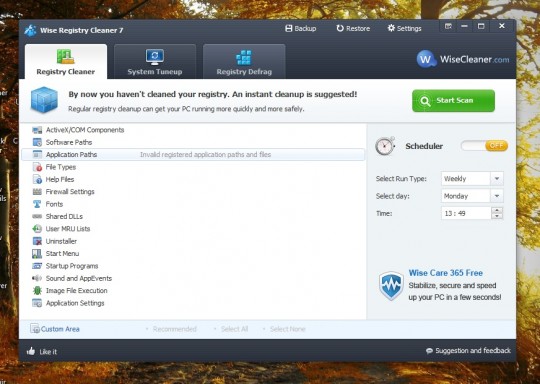This screenshot has width=540, height=384.
Task: Open the Select day dropdown arrow
Action: pos(497,196)
